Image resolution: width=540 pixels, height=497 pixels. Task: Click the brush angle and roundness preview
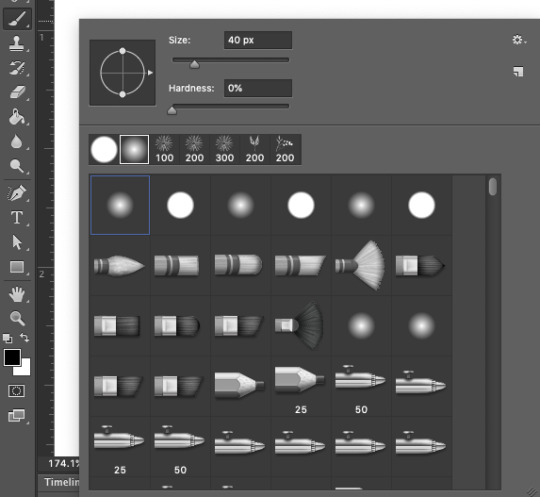[122, 73]
